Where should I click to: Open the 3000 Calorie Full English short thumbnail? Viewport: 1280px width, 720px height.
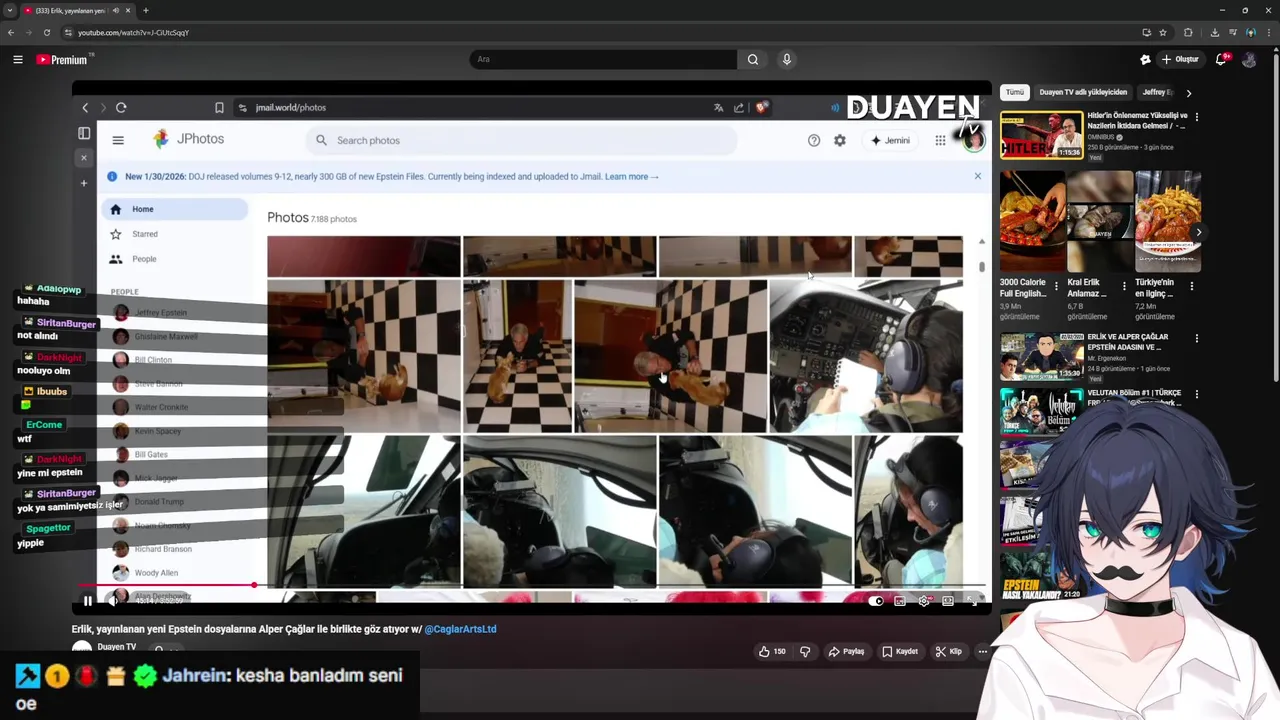coord(1032,221)
